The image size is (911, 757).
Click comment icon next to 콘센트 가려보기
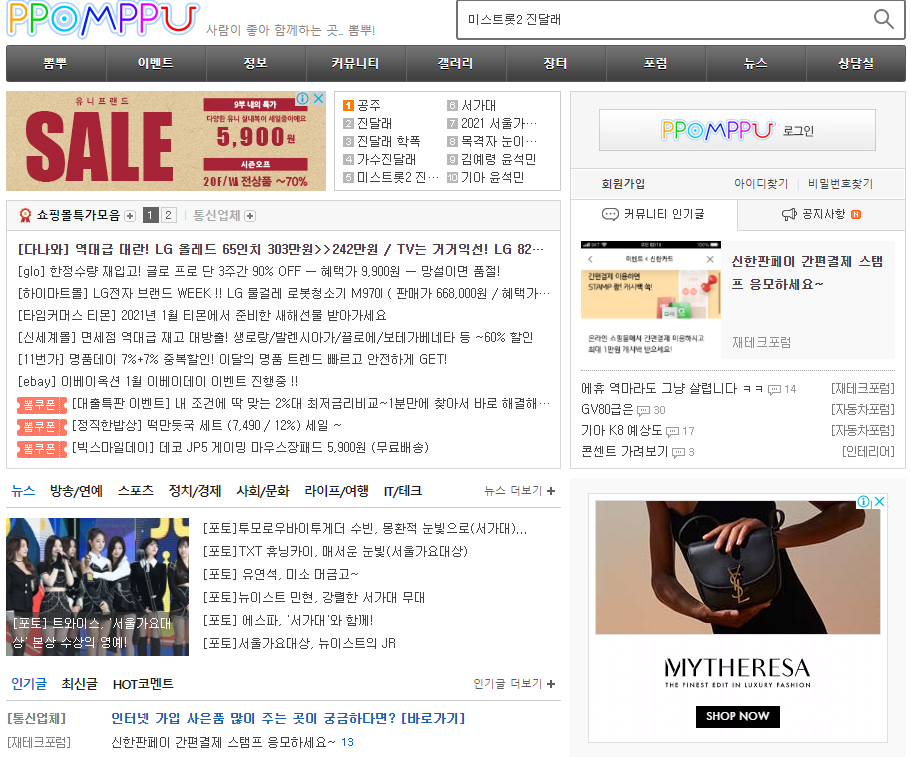679,453
